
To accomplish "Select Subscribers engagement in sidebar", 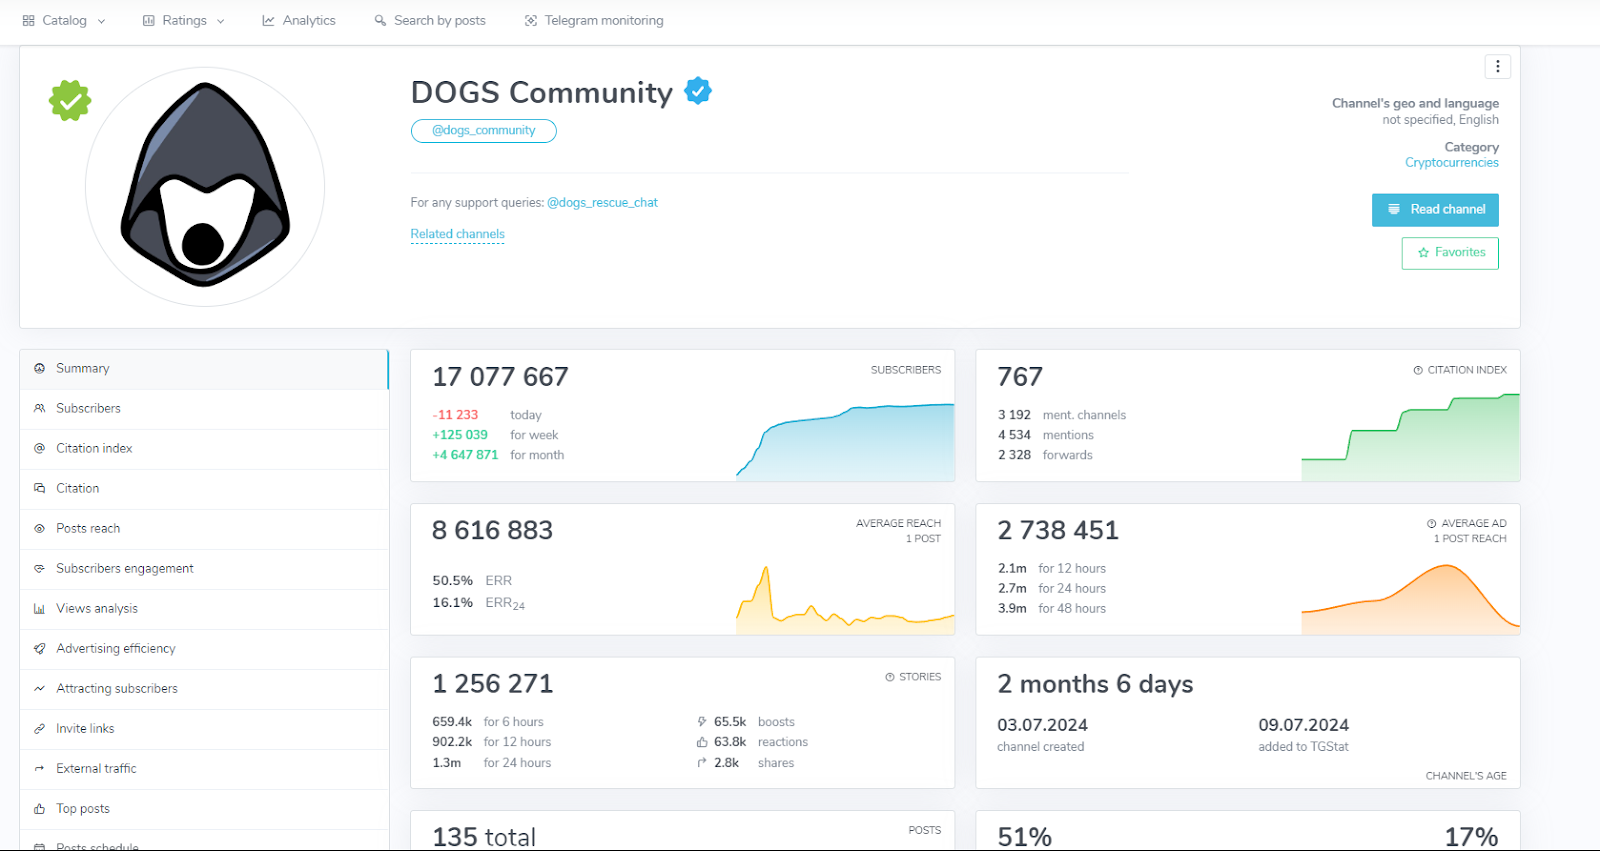I will pos(125,568).
